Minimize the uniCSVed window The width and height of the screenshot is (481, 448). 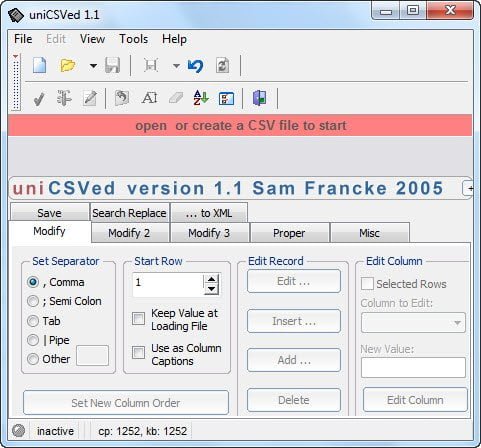[386, 11]
